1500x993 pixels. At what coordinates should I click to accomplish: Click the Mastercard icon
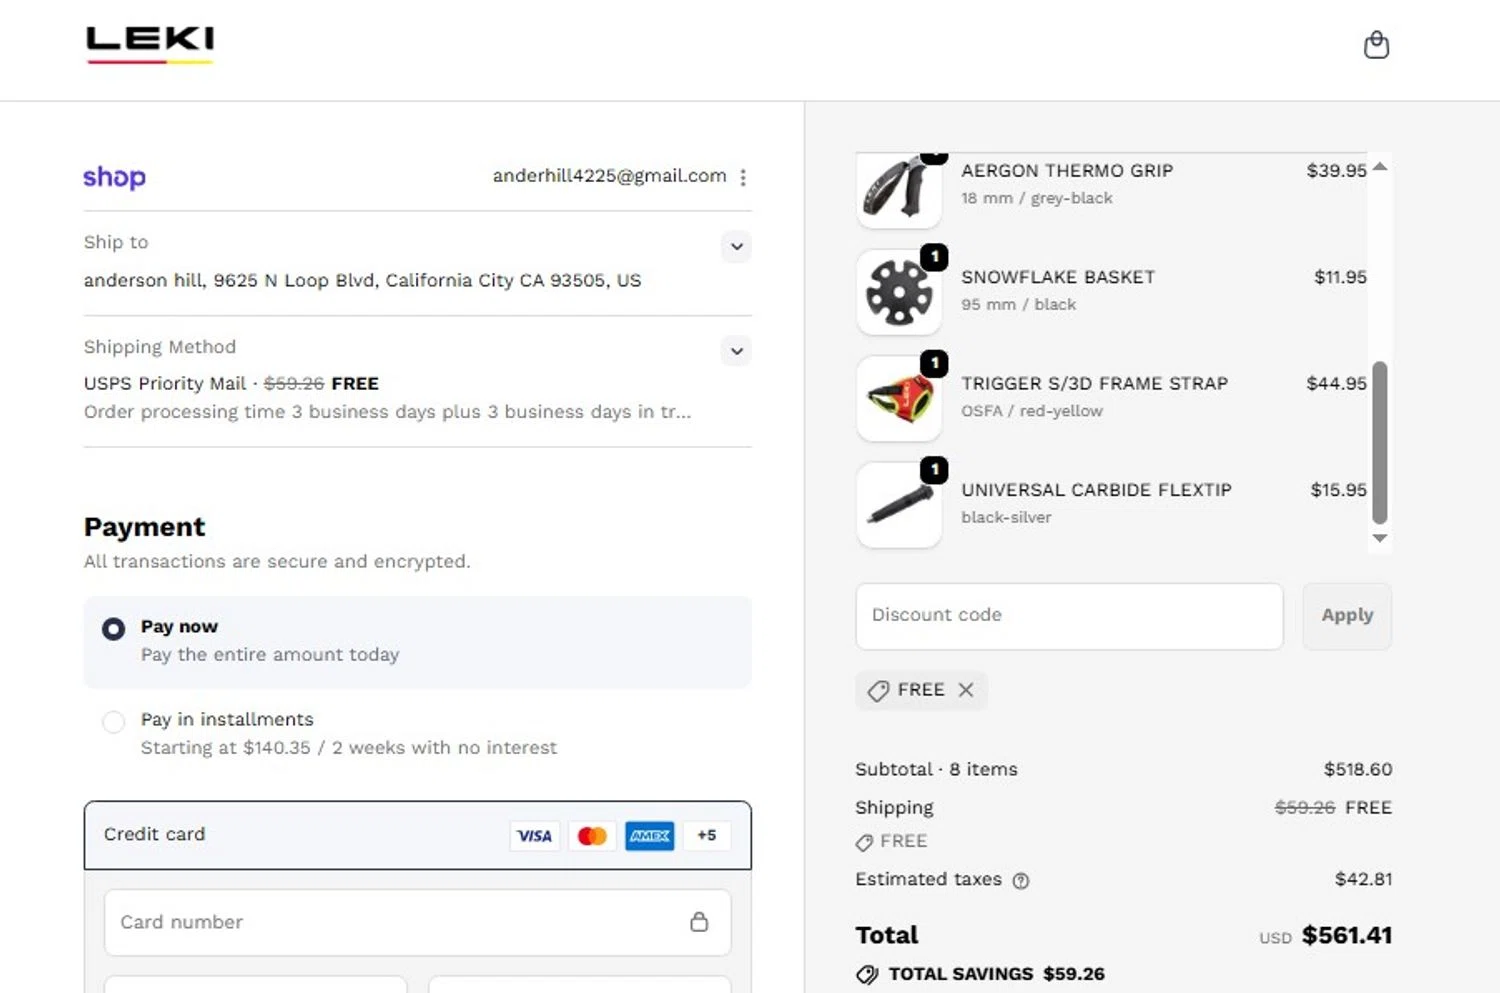tap(592, 836)
